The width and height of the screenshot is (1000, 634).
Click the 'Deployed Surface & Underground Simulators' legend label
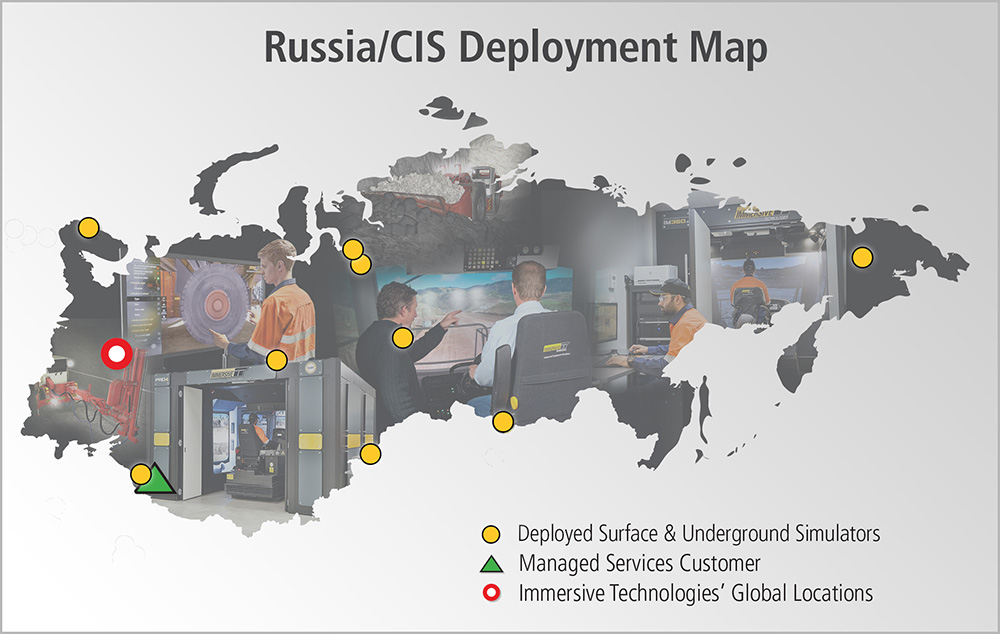pos(698,533)
